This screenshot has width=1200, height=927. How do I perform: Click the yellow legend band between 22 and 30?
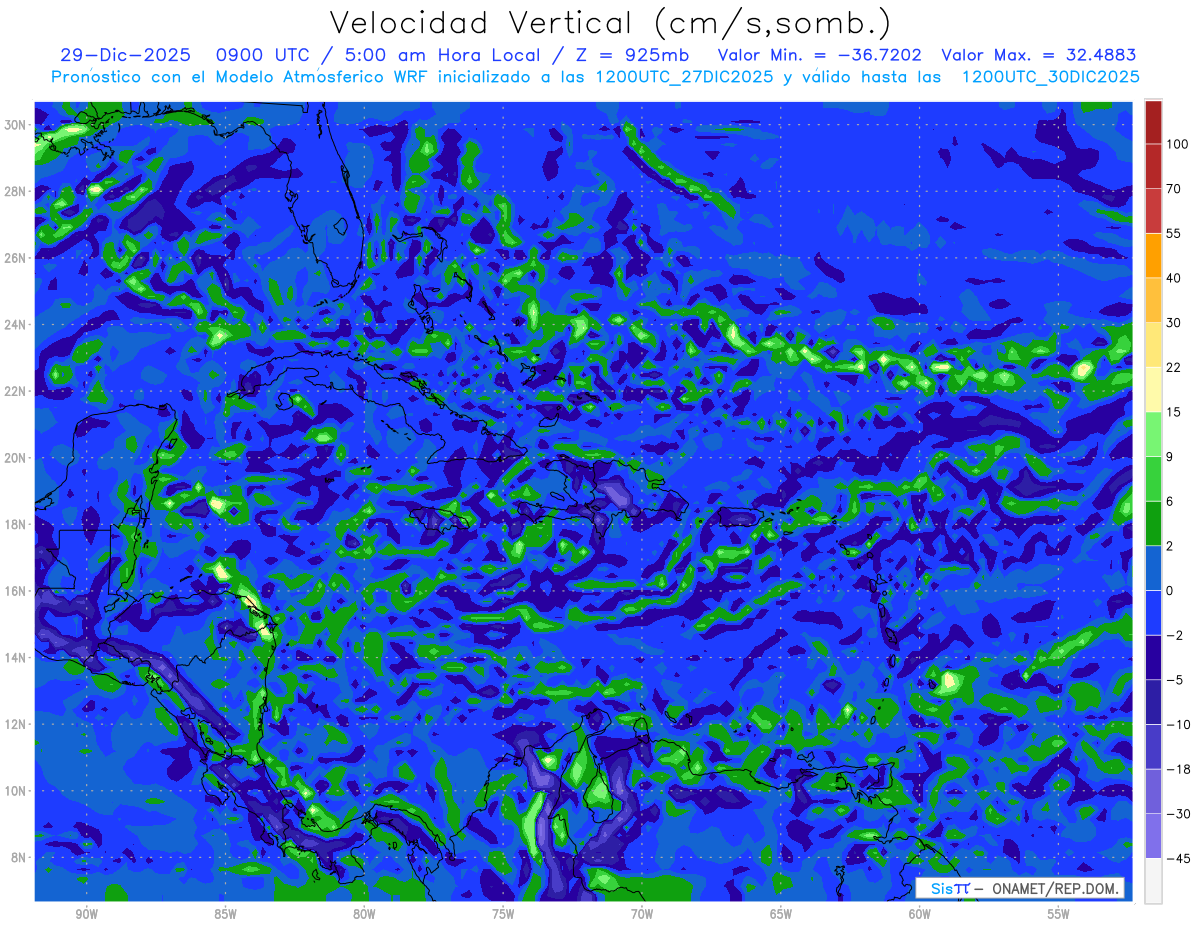tap(1153, 344)
